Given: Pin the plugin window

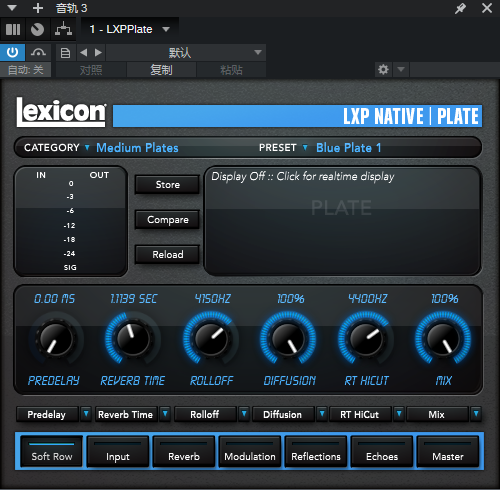Looking at the screenshot, I should (460, 8).
